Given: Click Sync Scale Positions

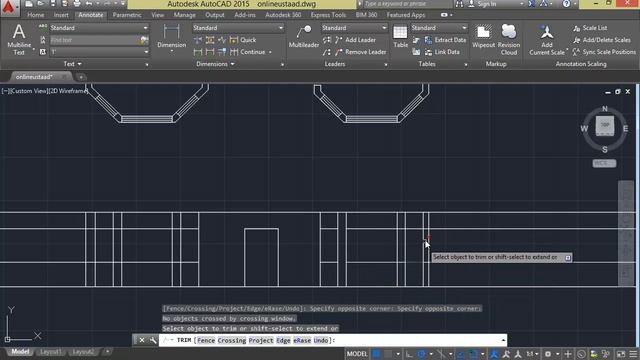Looking at the screenshot, I should pyautogui.click(x=604, y=52).
